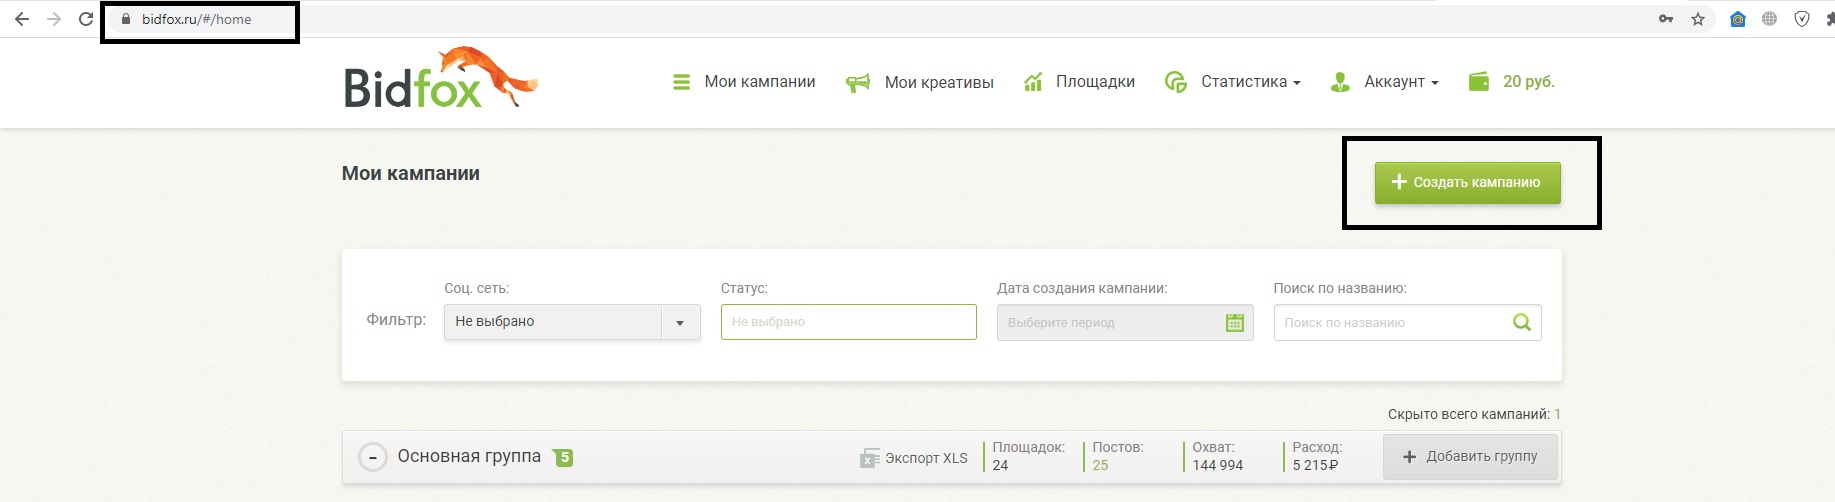Open the 20 руб. balance link
The height and width of the screenshot is (502, 1835).
tap(1529, 82)
